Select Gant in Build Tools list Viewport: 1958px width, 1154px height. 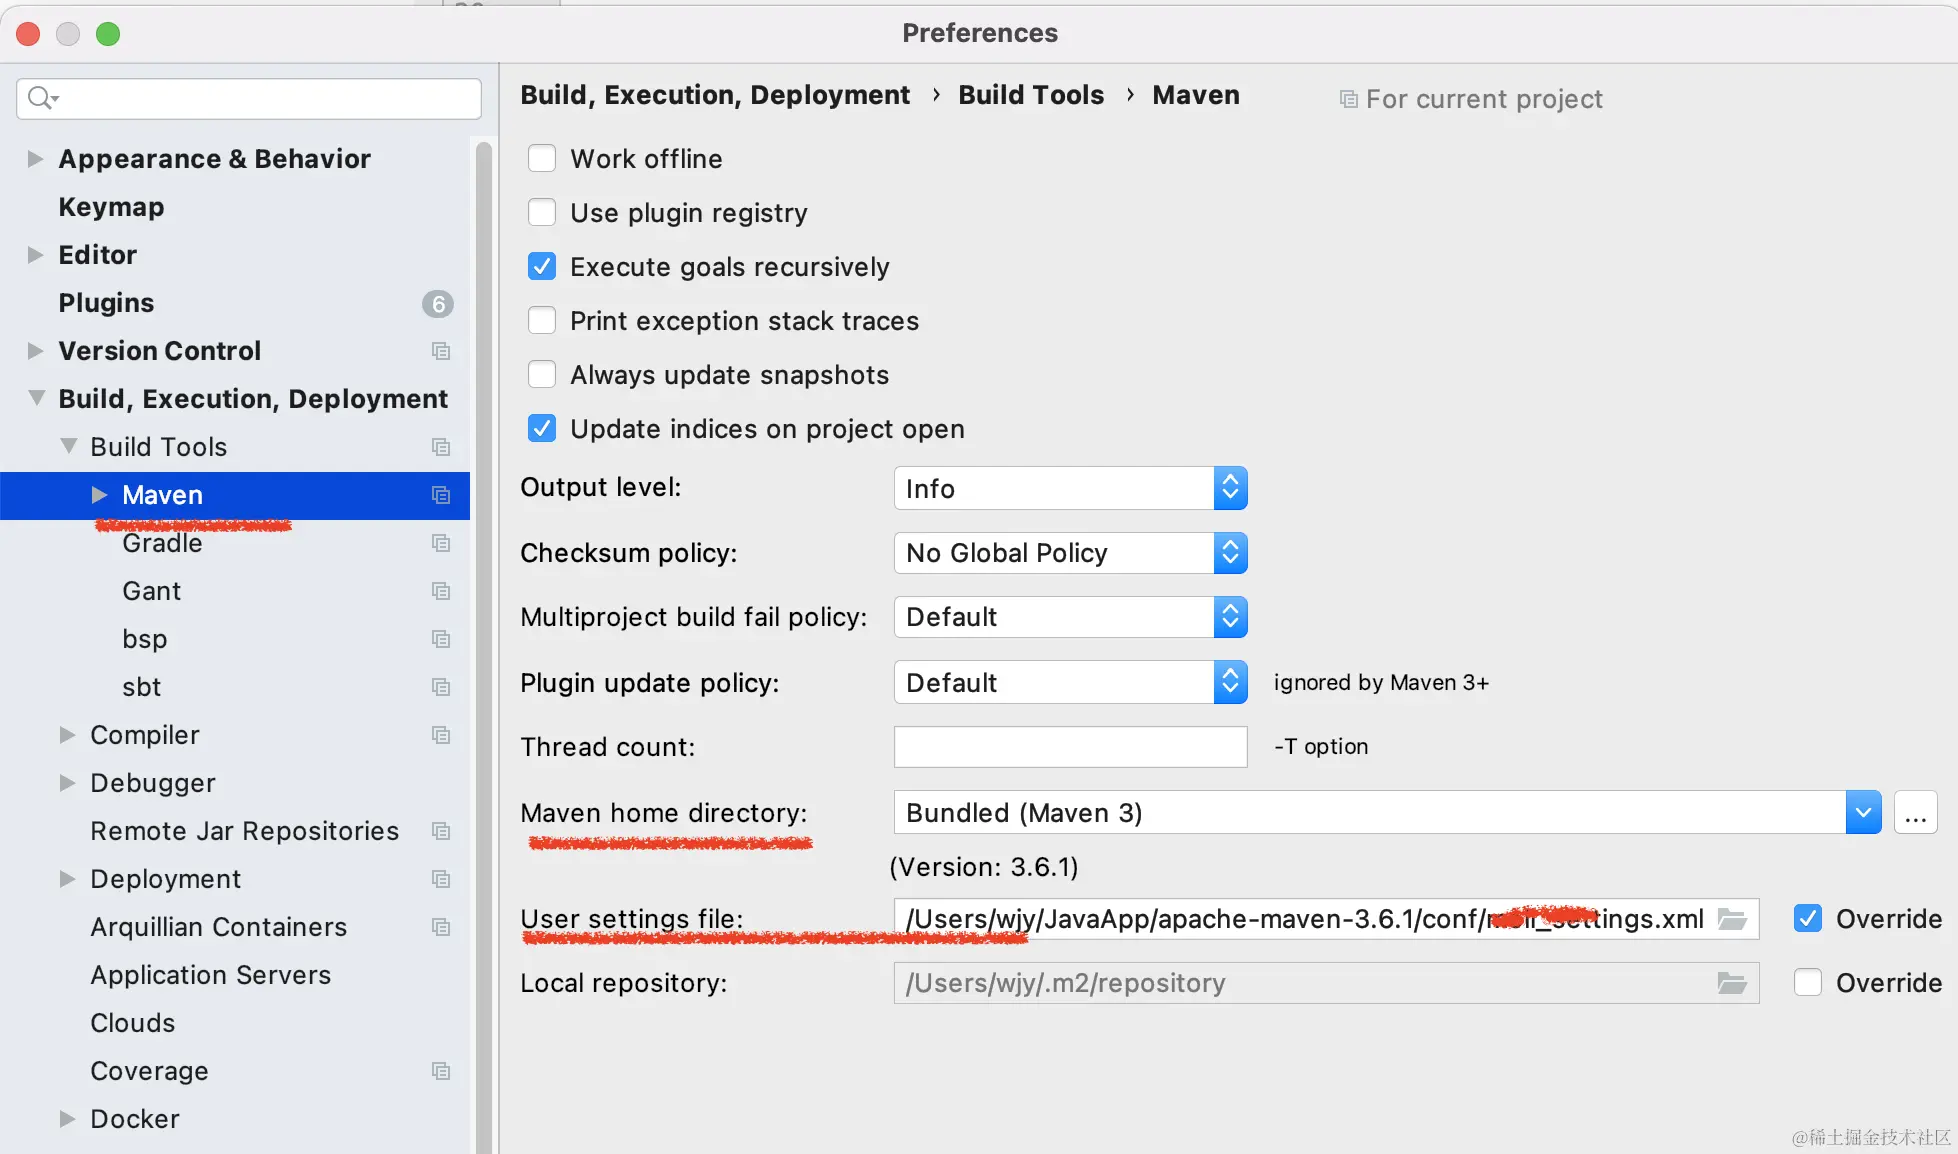[x=152, y=591]
